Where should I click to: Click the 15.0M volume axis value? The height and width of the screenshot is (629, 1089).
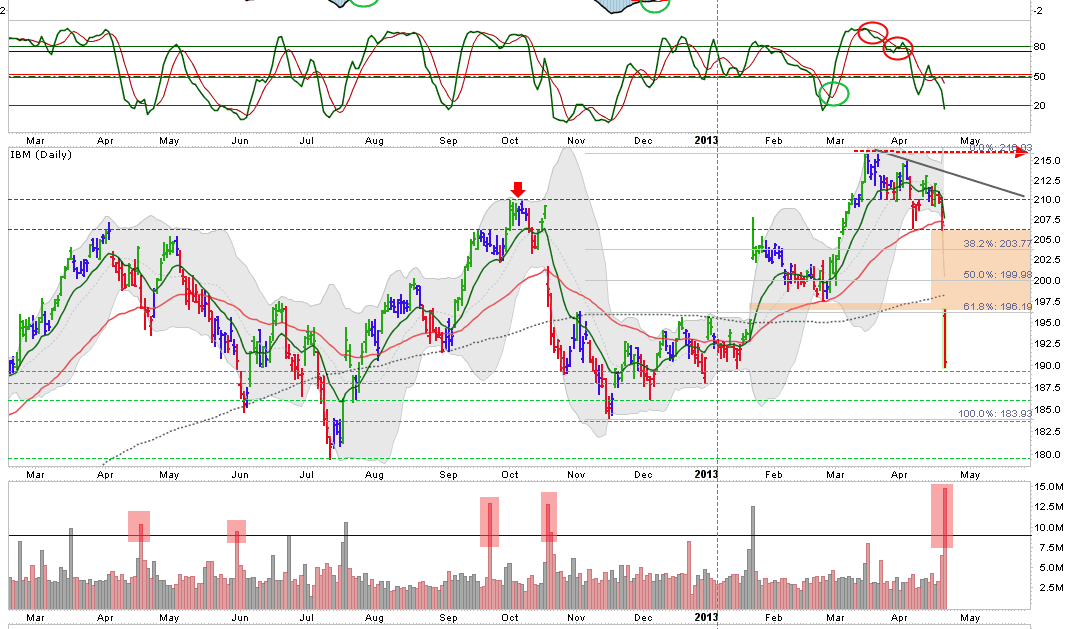[1049, 487]
